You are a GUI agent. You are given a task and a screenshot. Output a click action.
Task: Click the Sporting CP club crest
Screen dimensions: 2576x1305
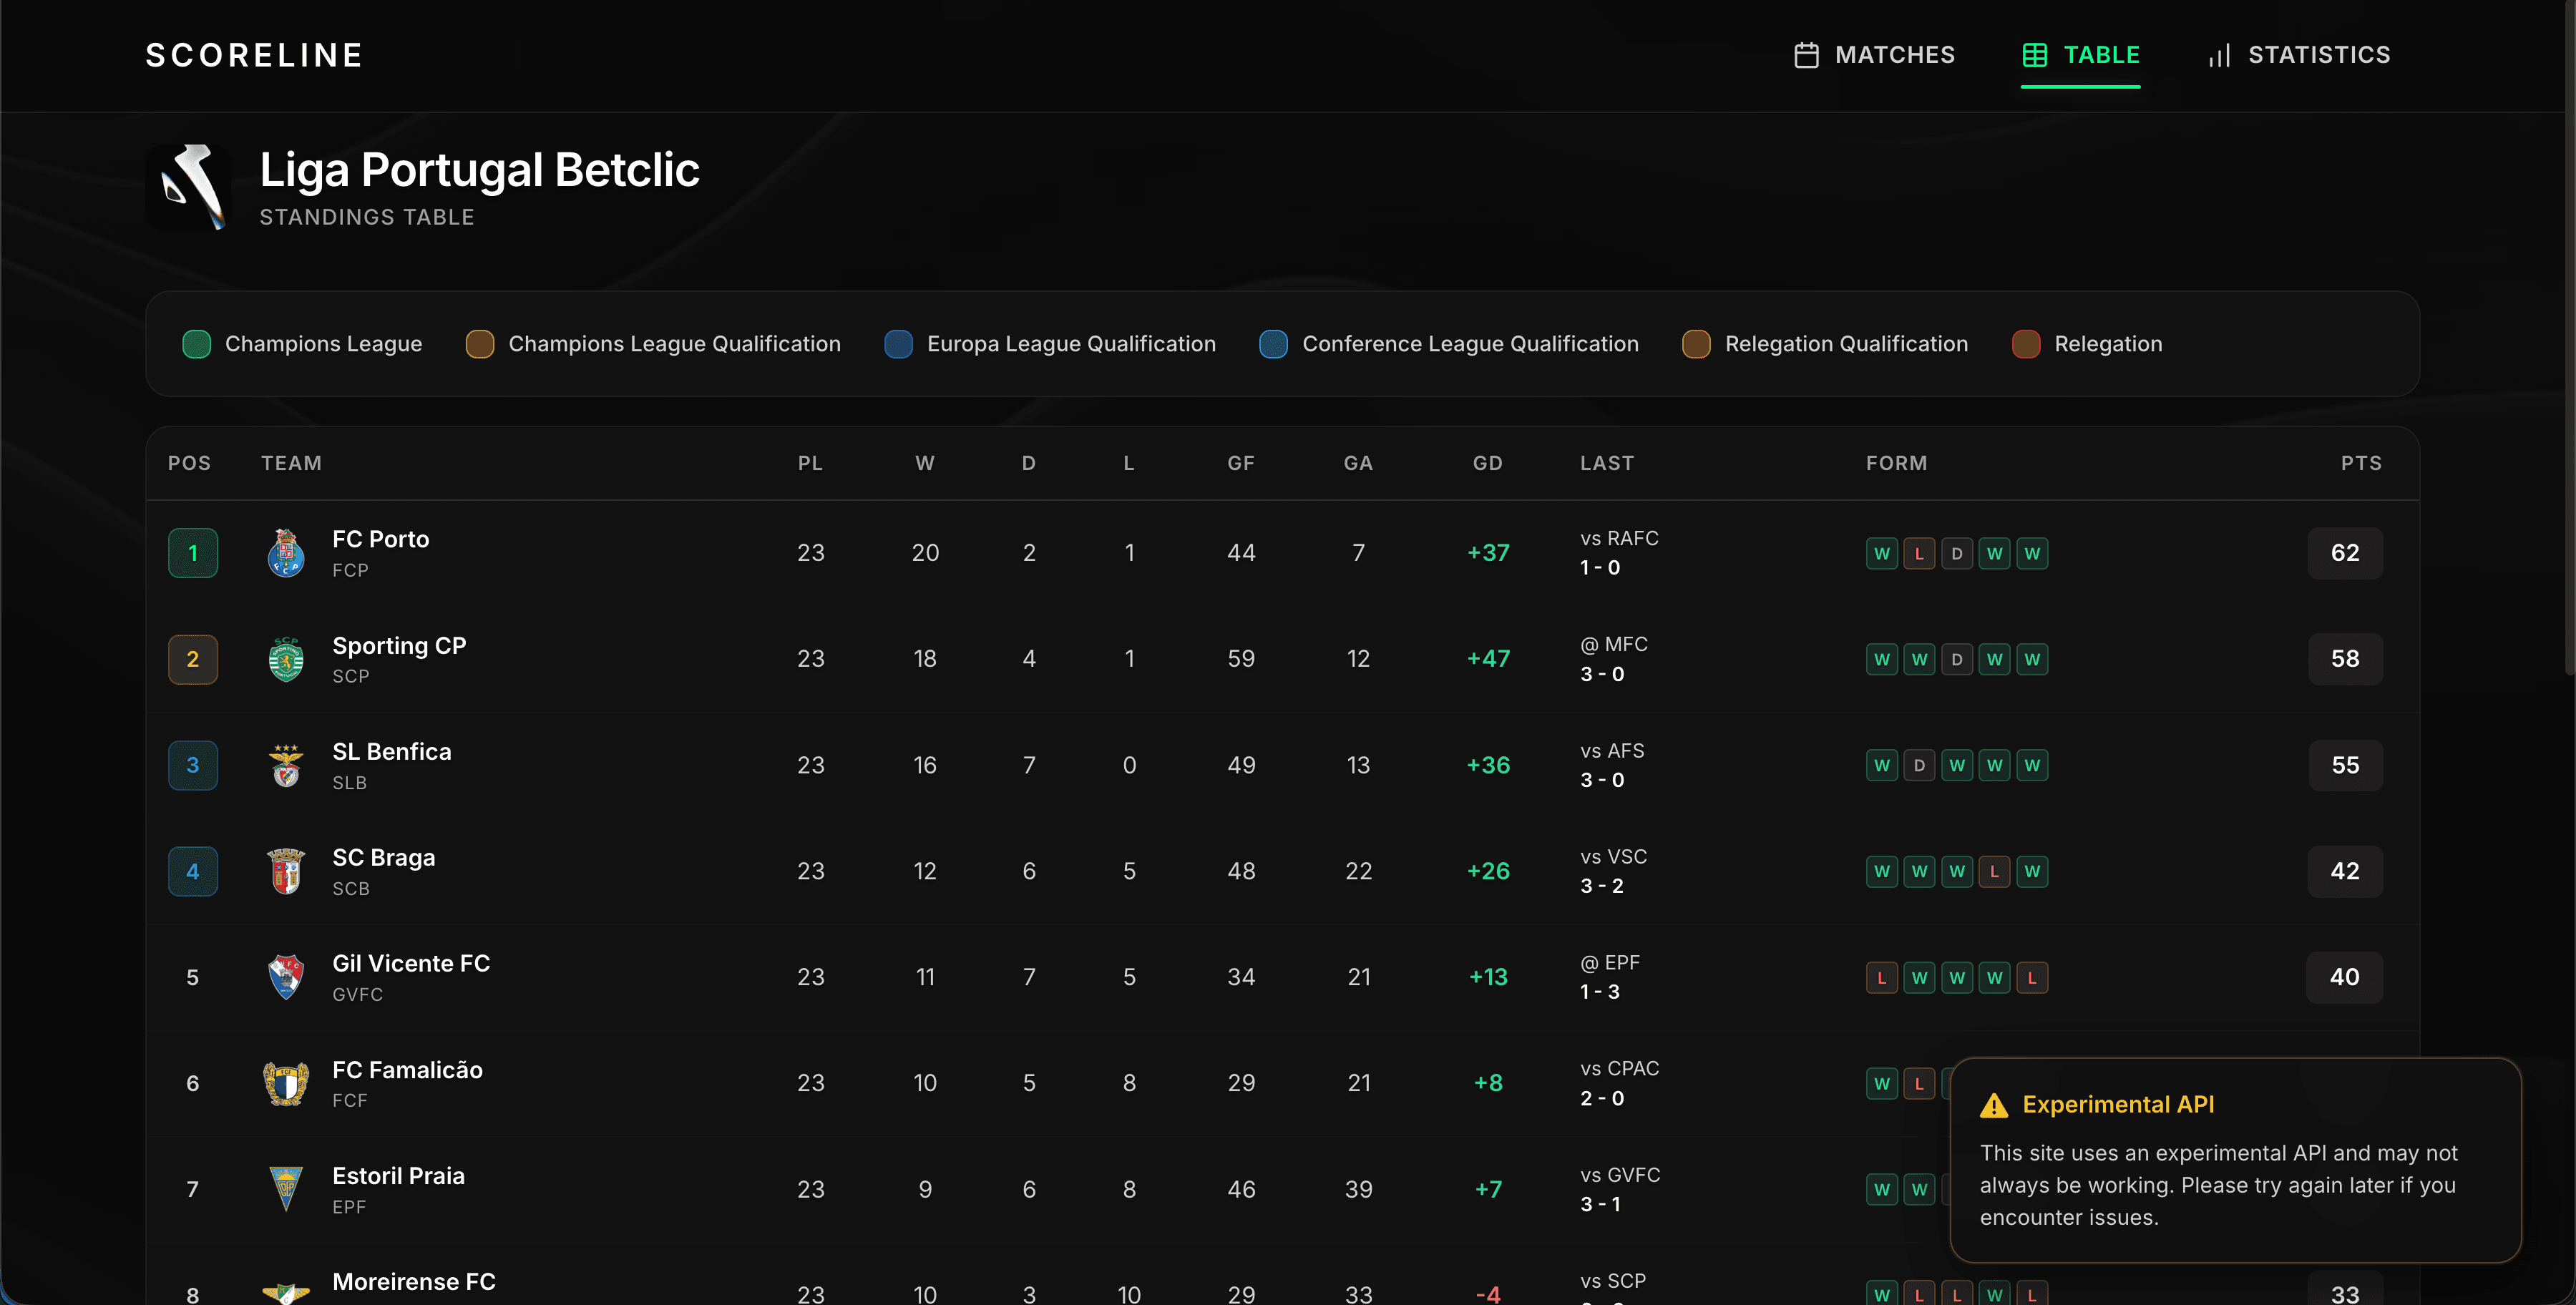tap(286, 658)
